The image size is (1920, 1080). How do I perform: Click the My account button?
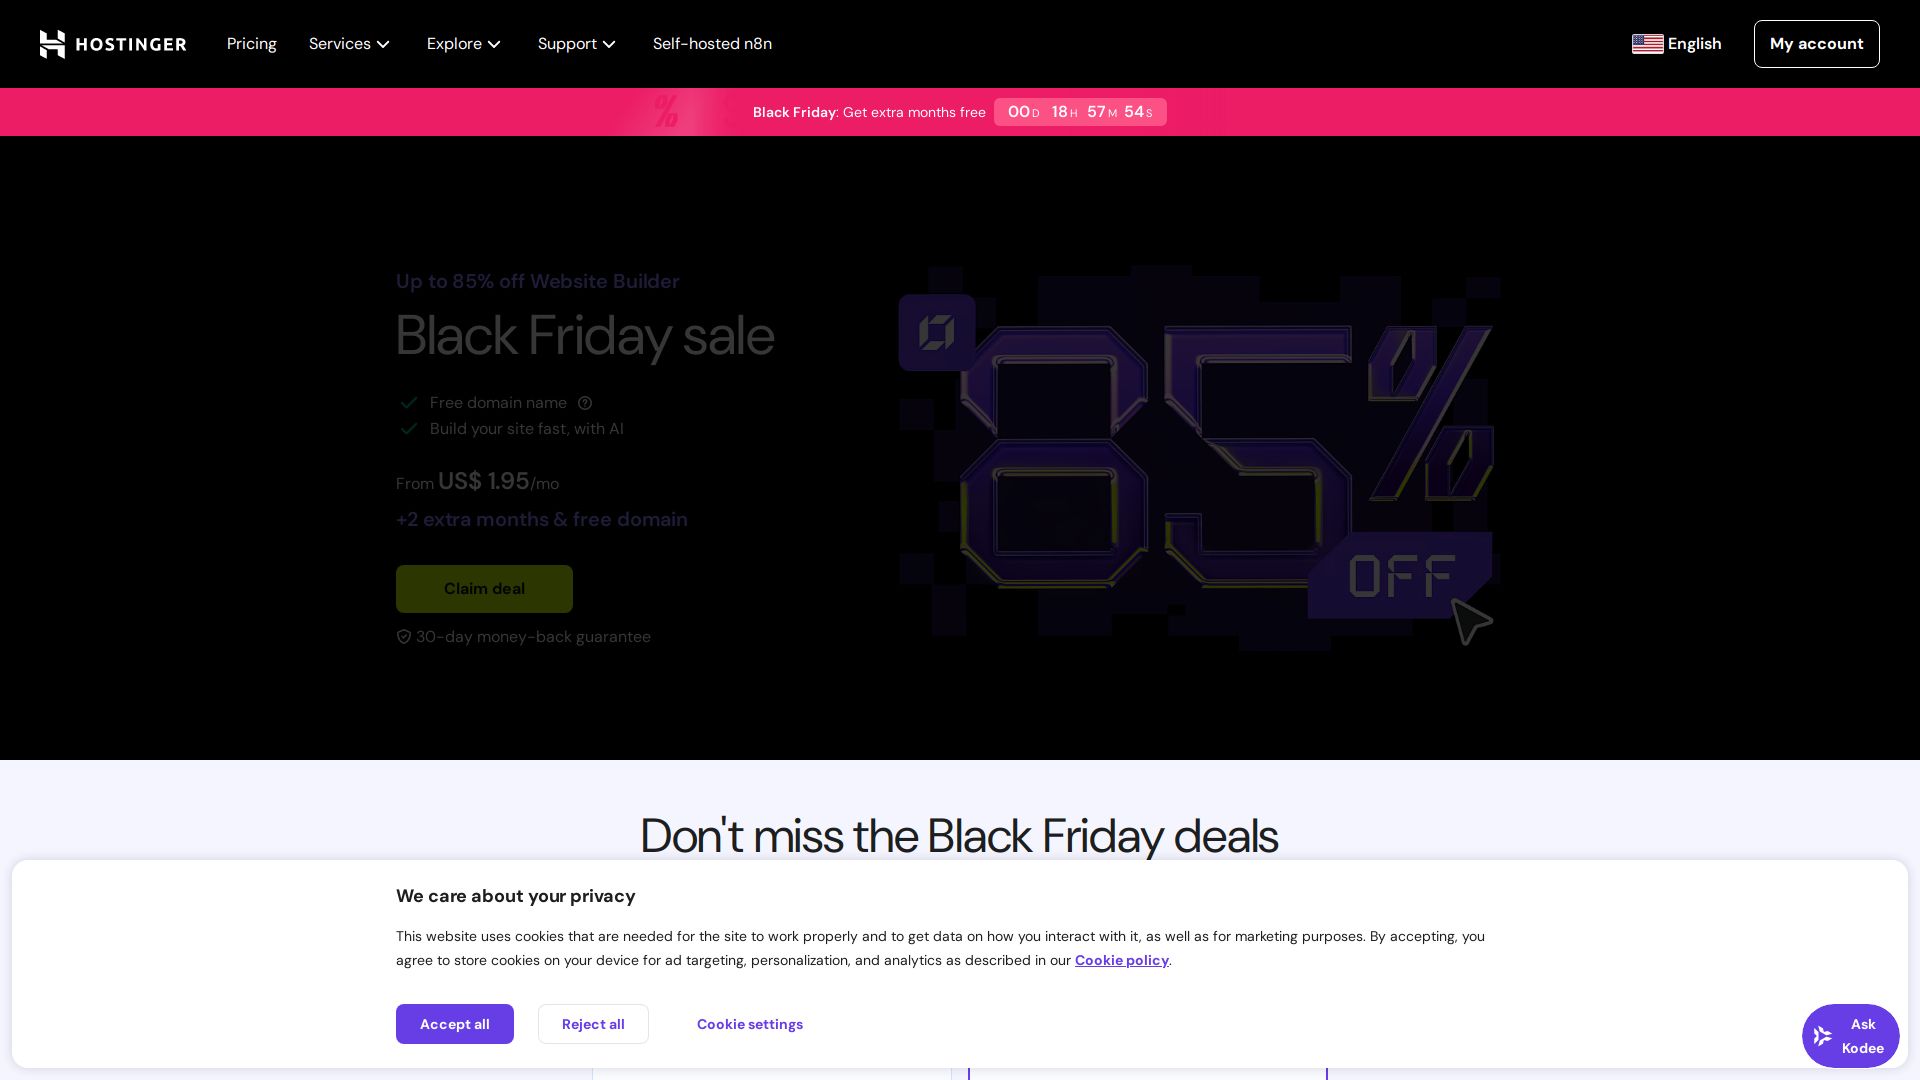pyautogui.click(x=1816, y=44)
